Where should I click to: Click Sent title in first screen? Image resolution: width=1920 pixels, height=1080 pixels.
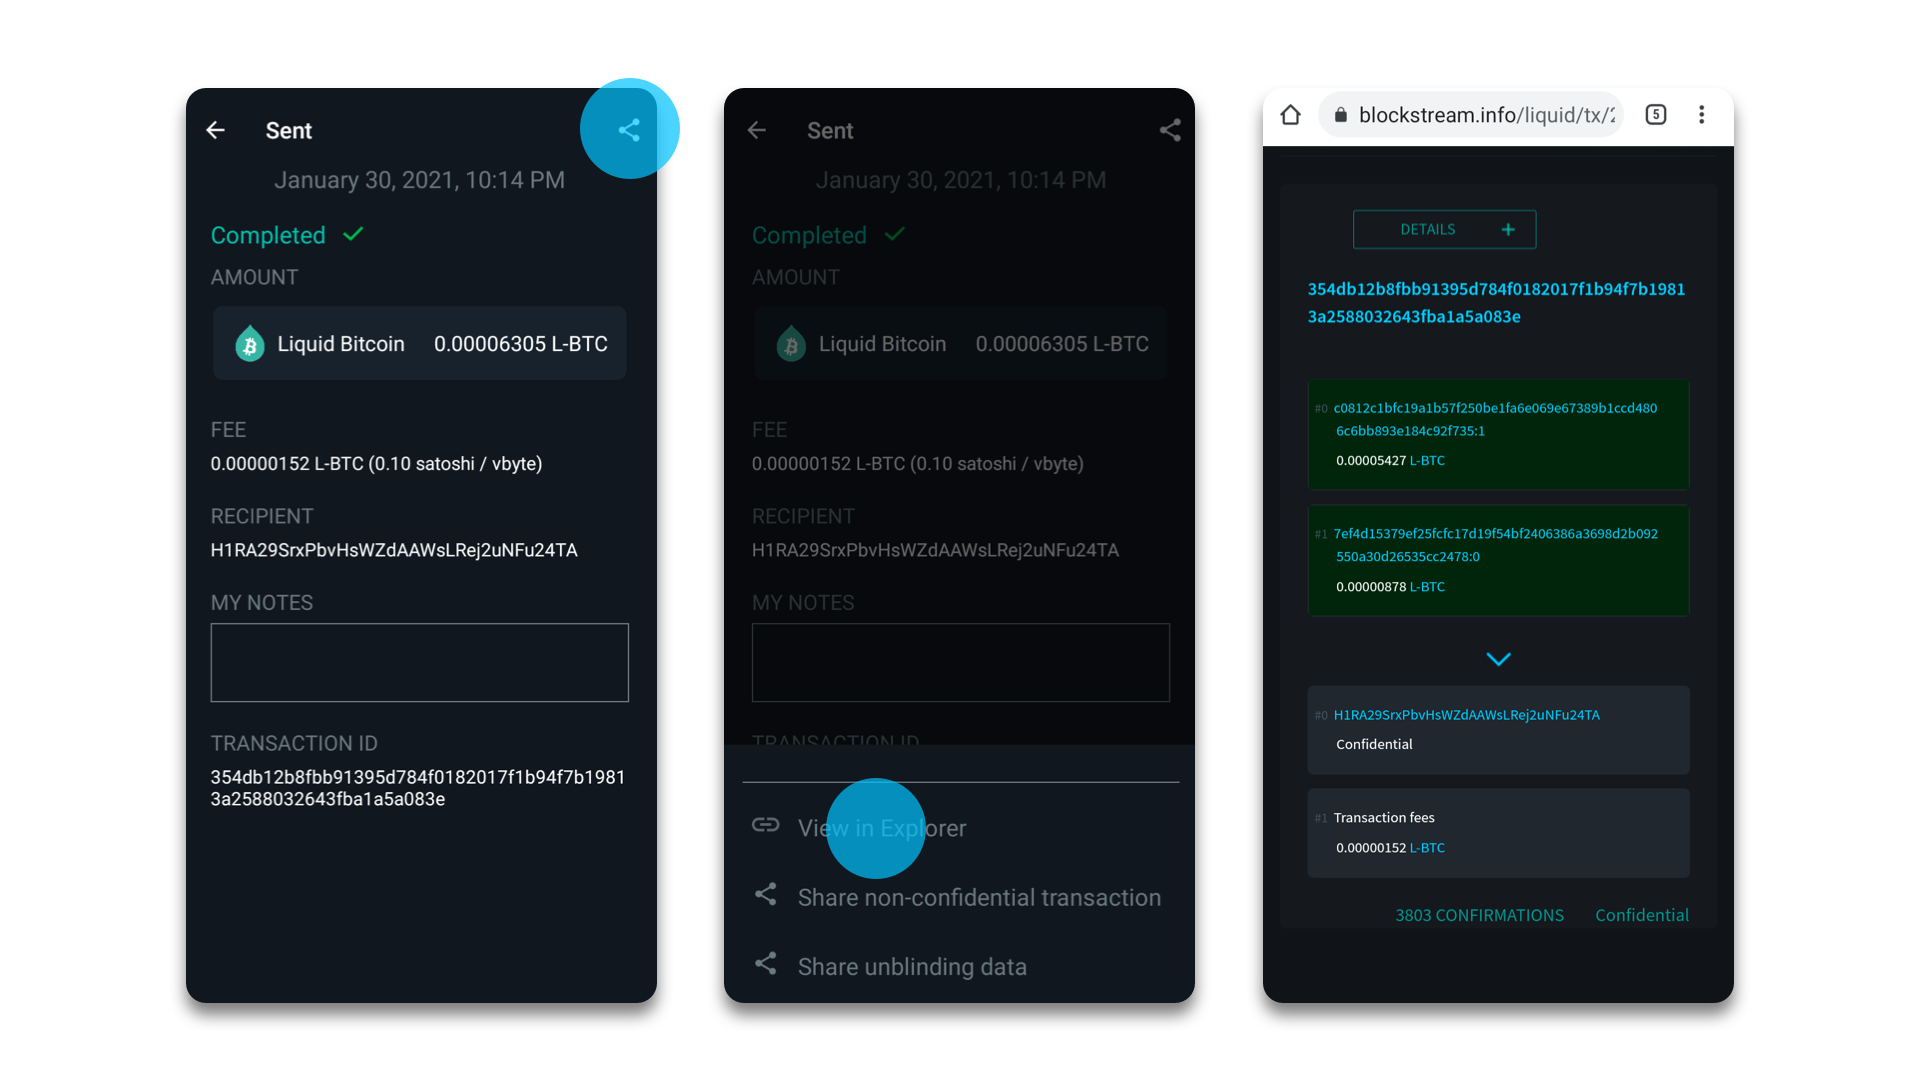point(289,131)
